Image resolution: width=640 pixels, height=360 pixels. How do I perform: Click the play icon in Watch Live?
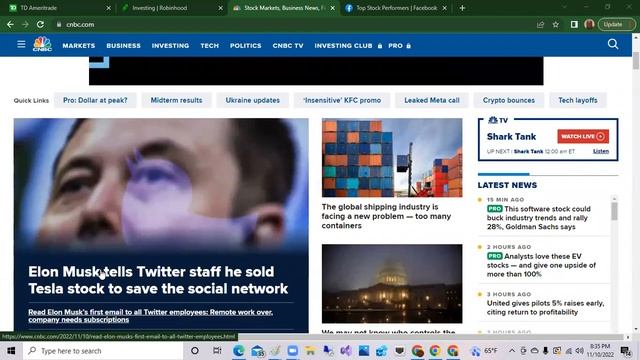pos(600,136)
